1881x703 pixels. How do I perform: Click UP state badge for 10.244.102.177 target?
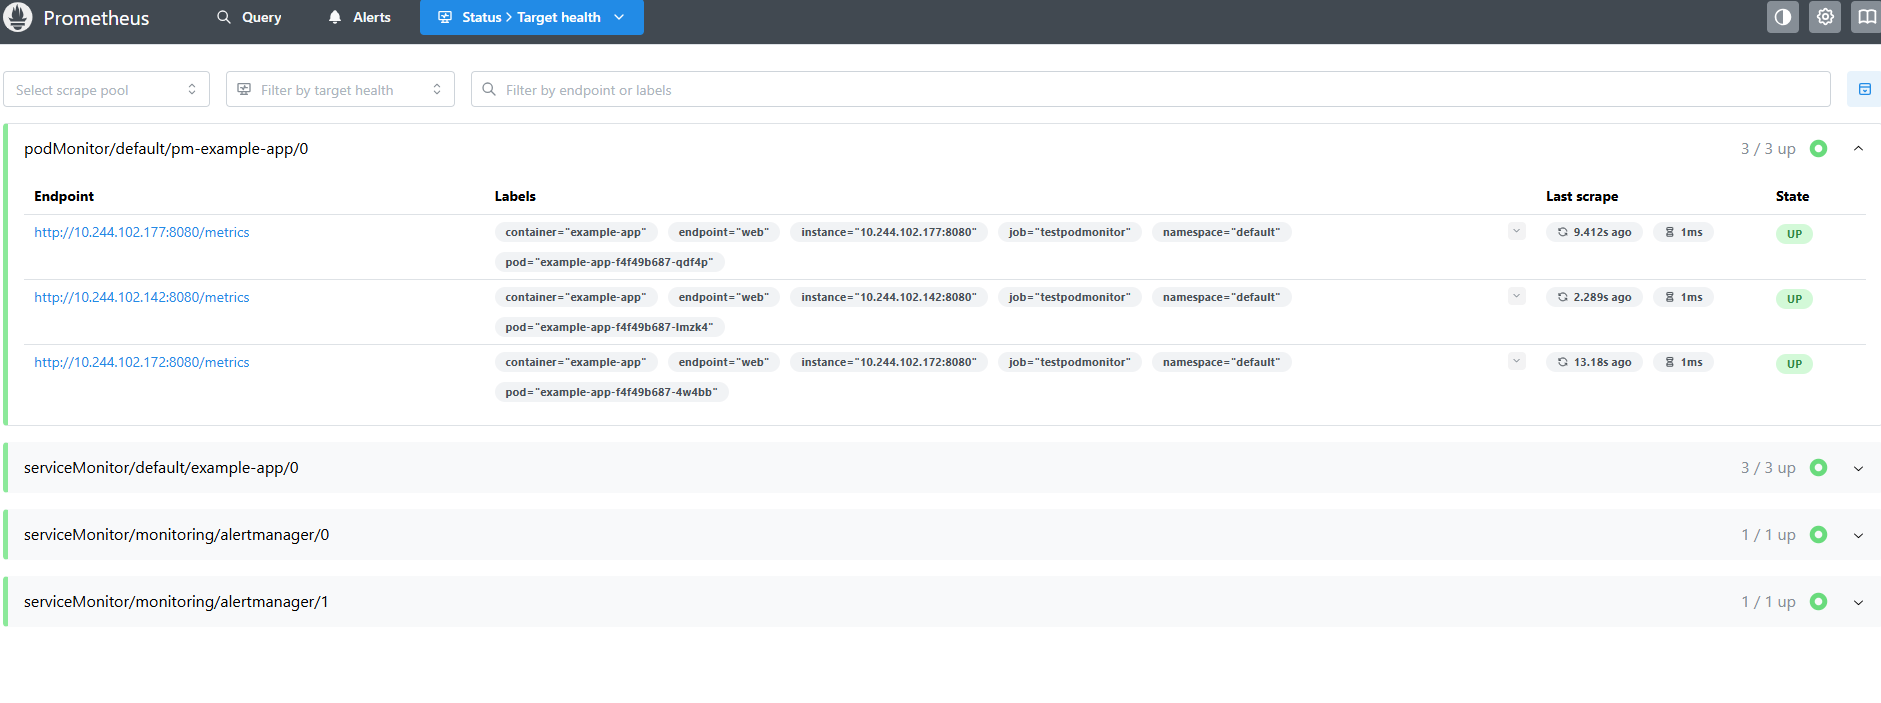point(1794,234)
